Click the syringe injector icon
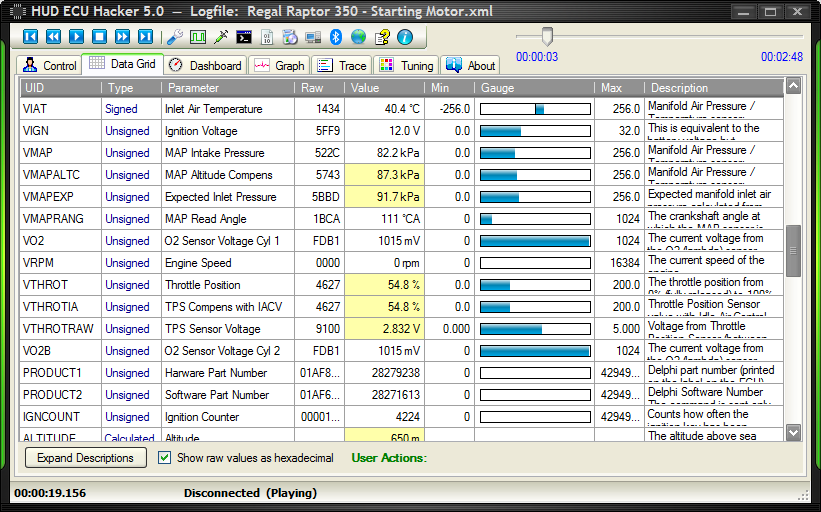Viewport: 821px width, 512px height. pyautogui.click(x=220, y=37)
